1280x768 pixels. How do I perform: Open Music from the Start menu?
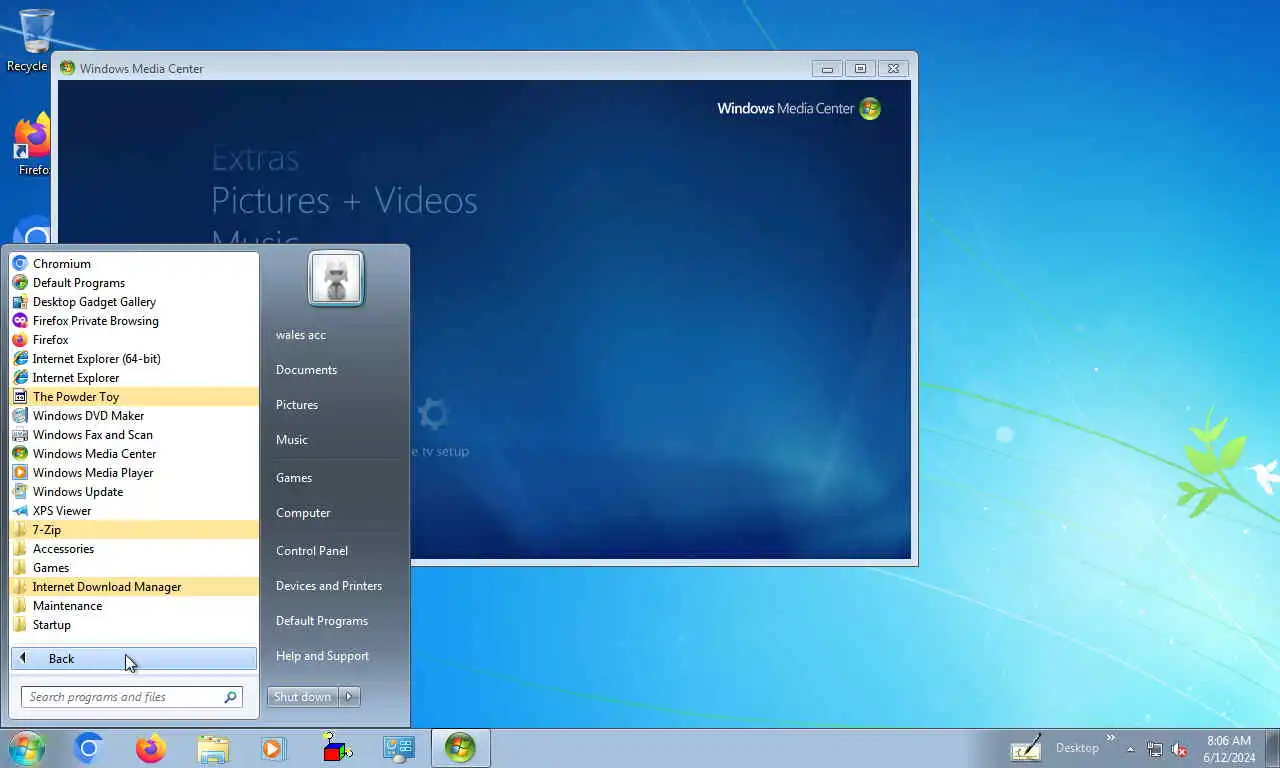(292, 440)
